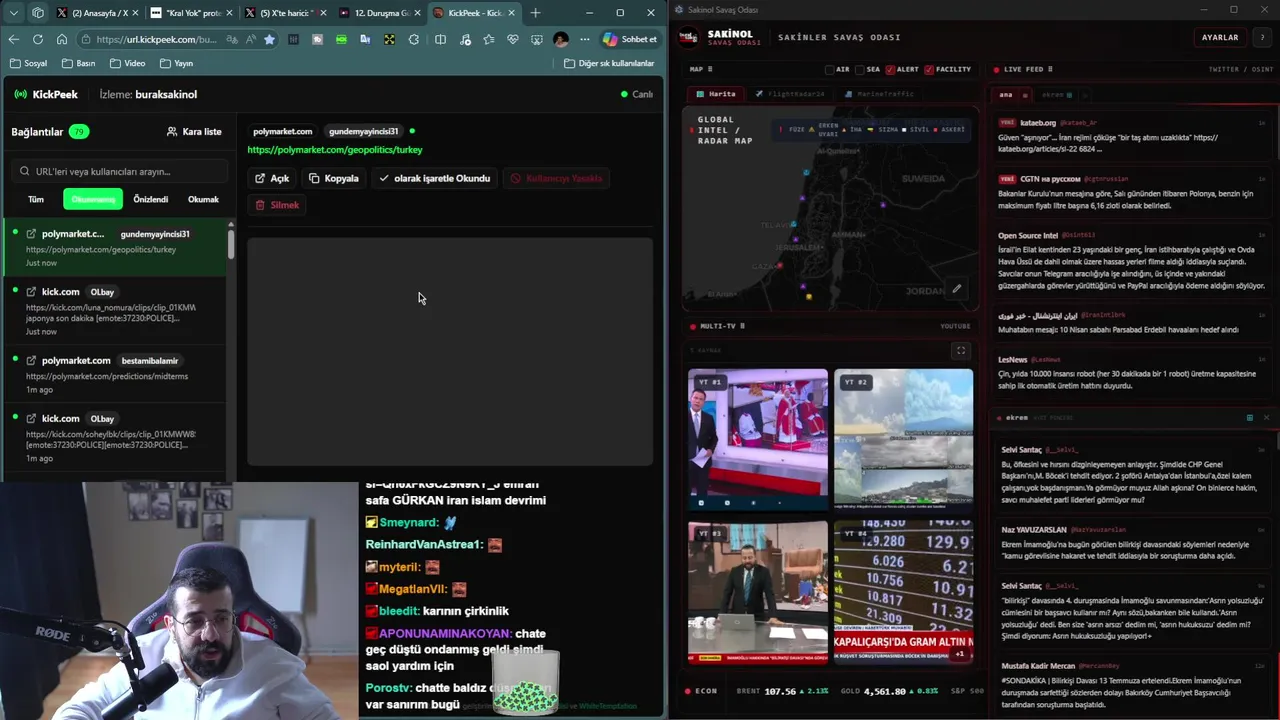This screenshot has width=1280, height=720.
Task: Click the KickPeek logo icon
Action: click(x=20, y=94)
